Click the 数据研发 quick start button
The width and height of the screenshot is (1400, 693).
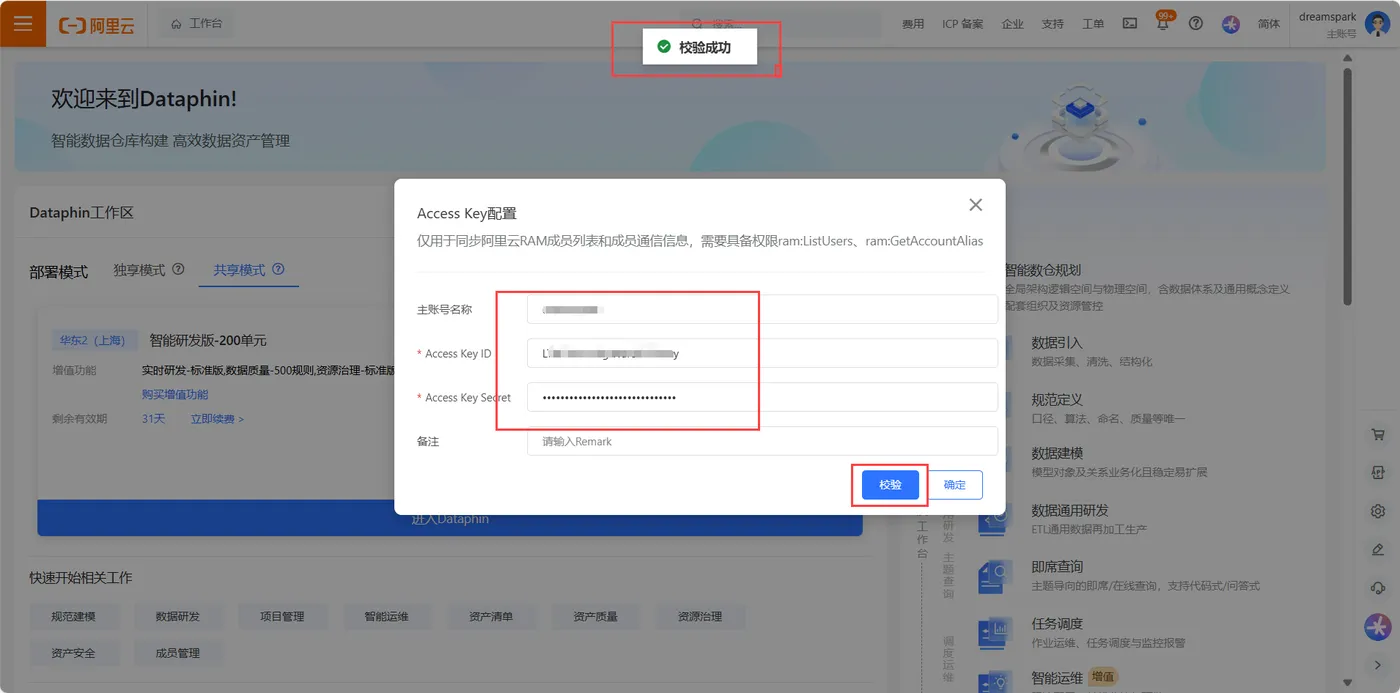[177, 617]
